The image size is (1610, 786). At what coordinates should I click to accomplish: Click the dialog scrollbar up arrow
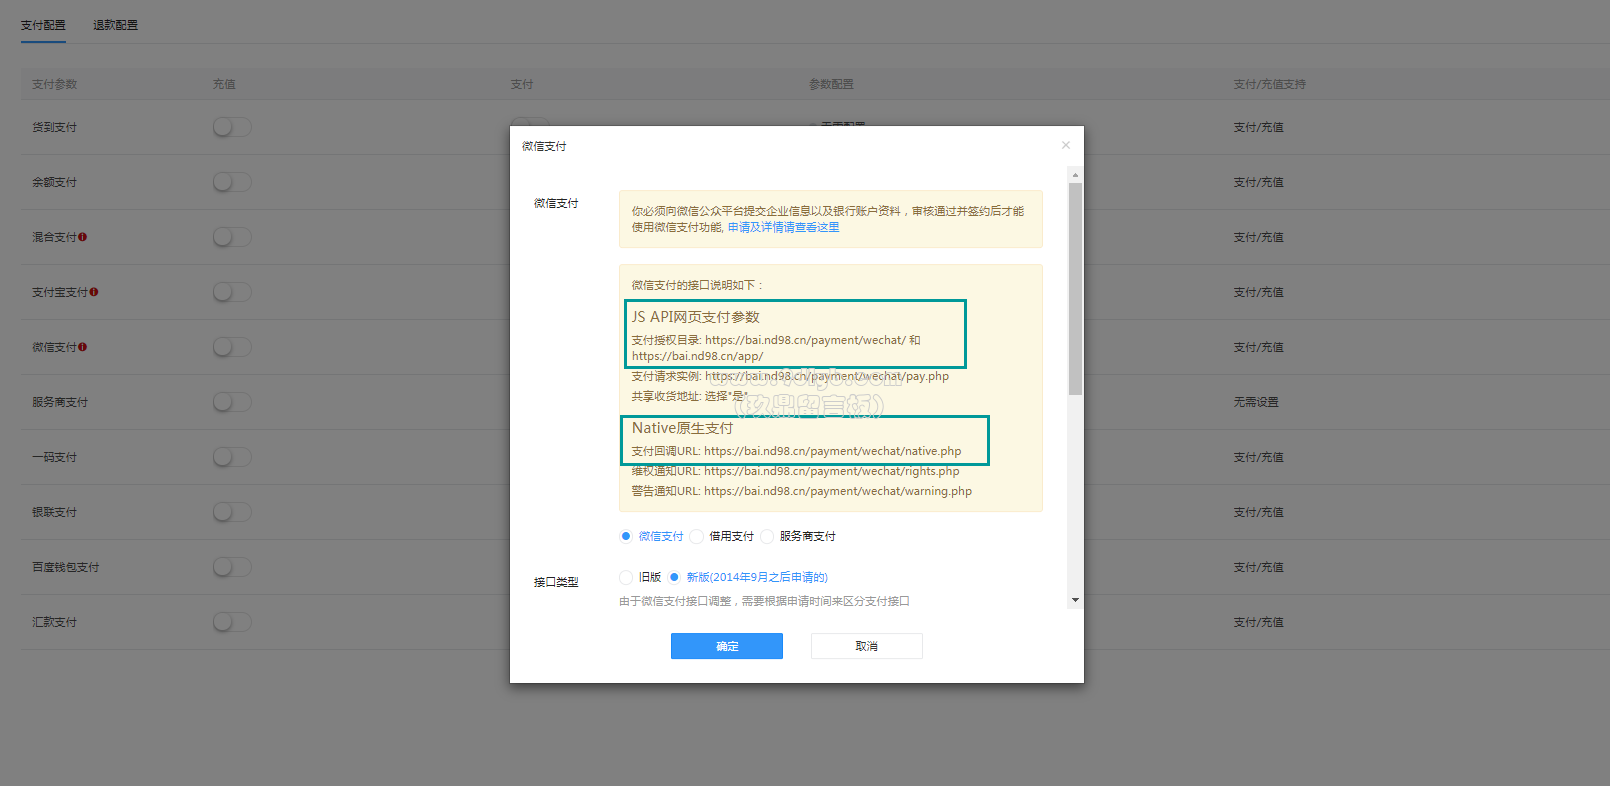[1075, 175]
